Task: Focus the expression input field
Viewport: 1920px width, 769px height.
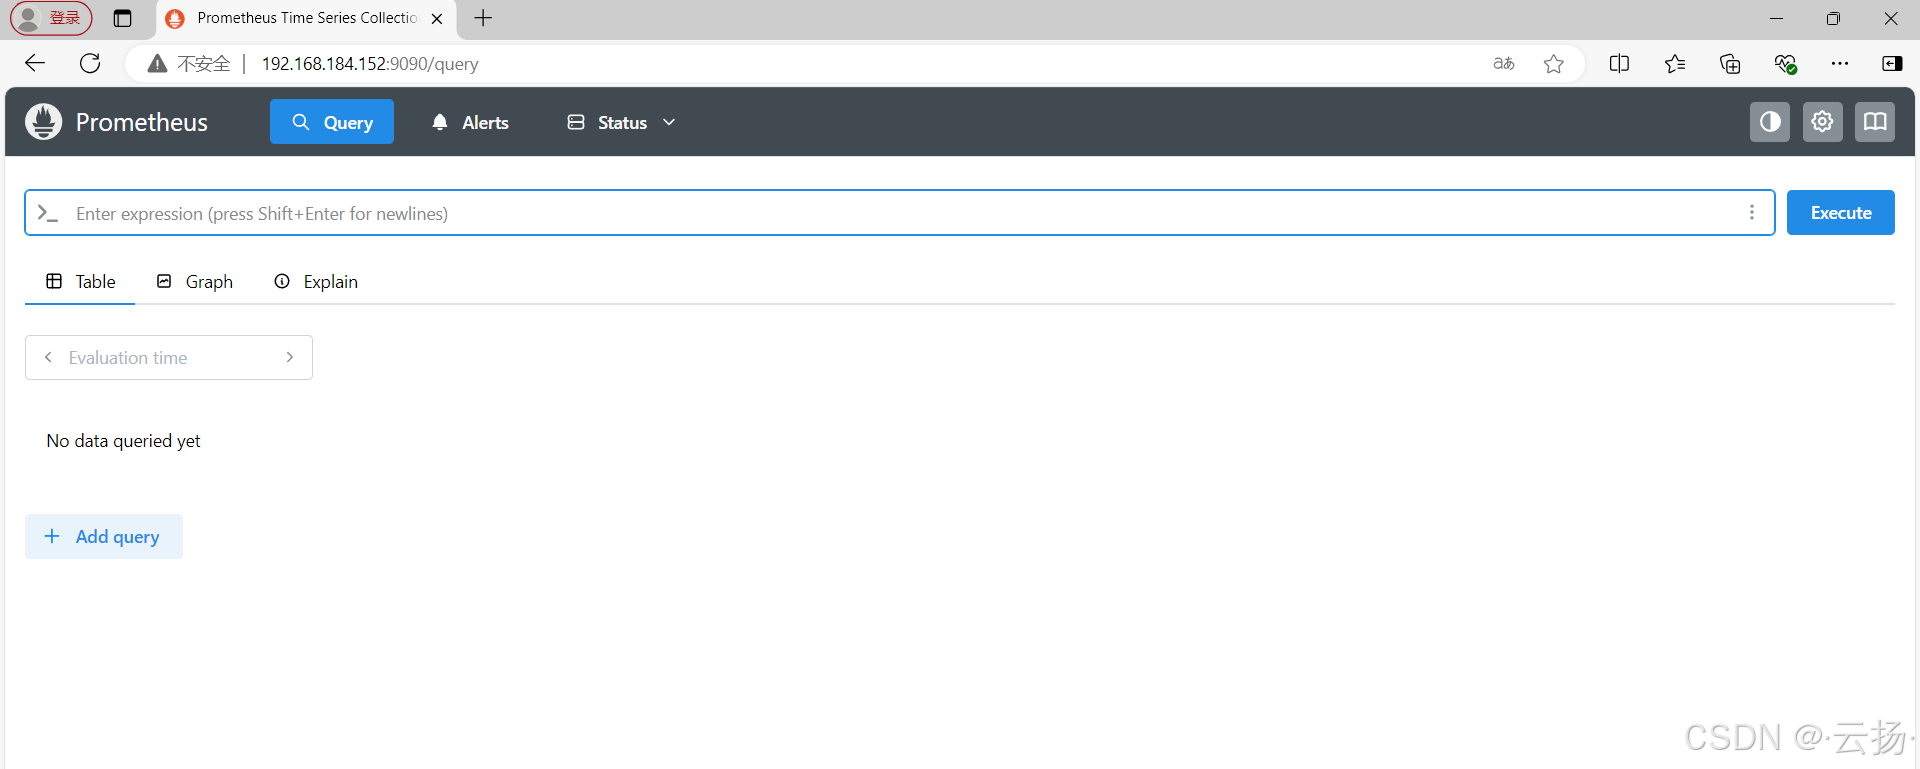Action: click(900, 213)
